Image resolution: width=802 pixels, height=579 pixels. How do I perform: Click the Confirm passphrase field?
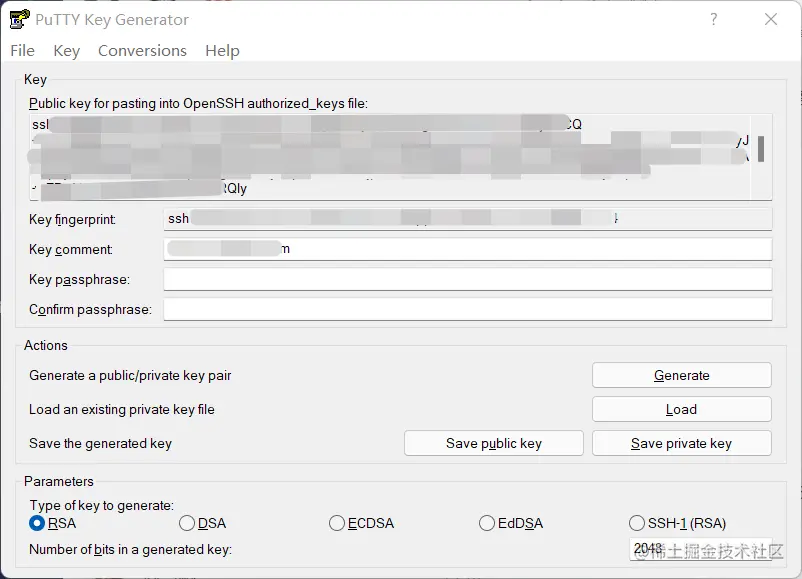467,309
